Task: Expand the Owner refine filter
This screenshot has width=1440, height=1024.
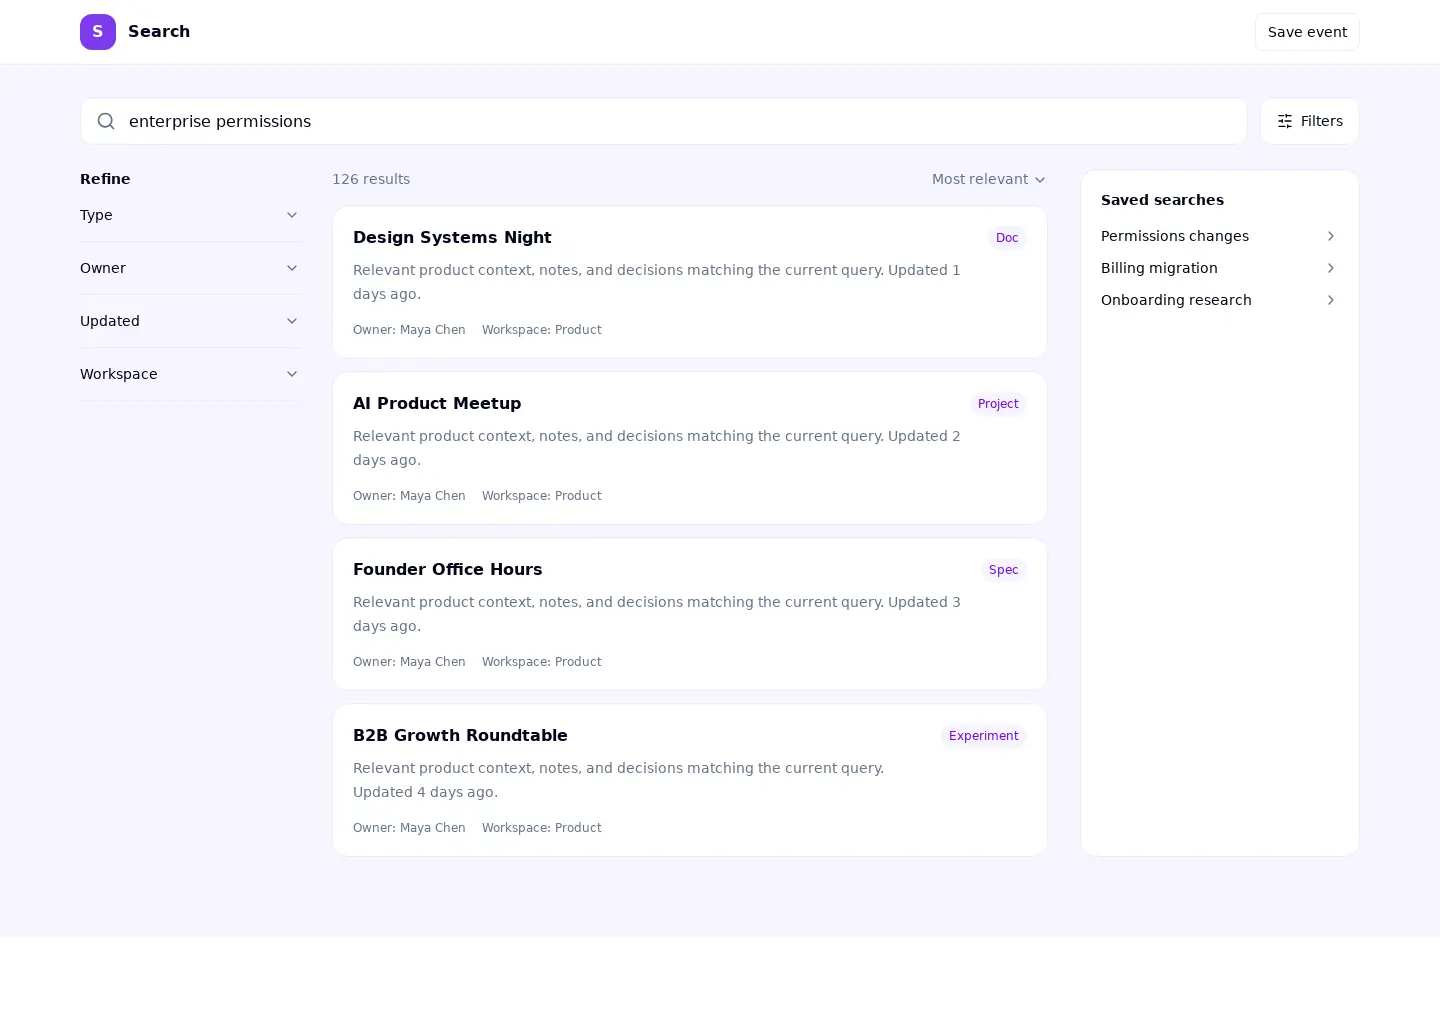Action: [x=190, y=268]
